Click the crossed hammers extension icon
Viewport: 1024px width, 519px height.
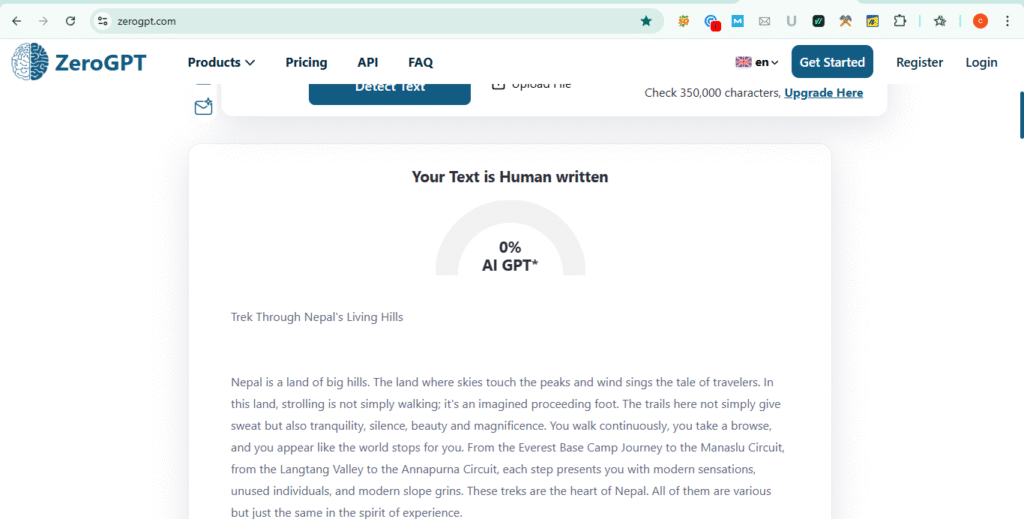845,21
